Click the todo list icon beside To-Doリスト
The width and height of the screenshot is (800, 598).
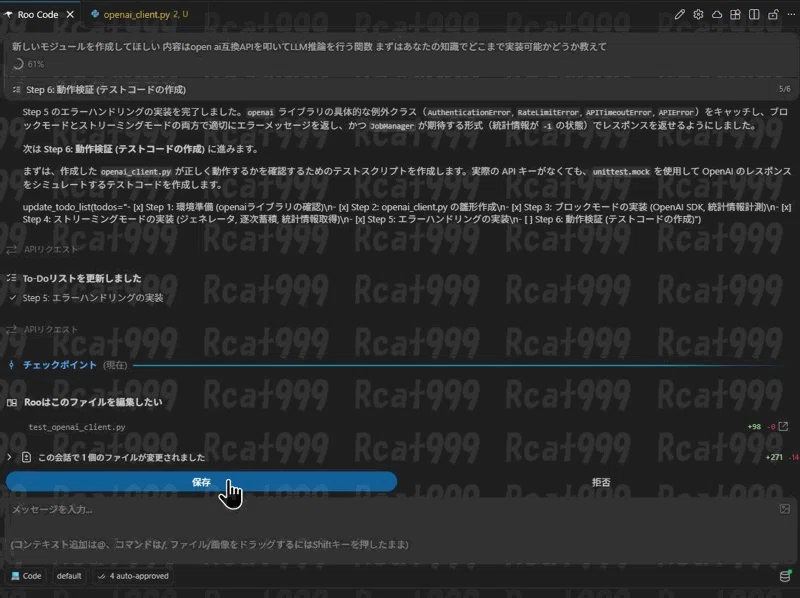click(x=12, y=278)
